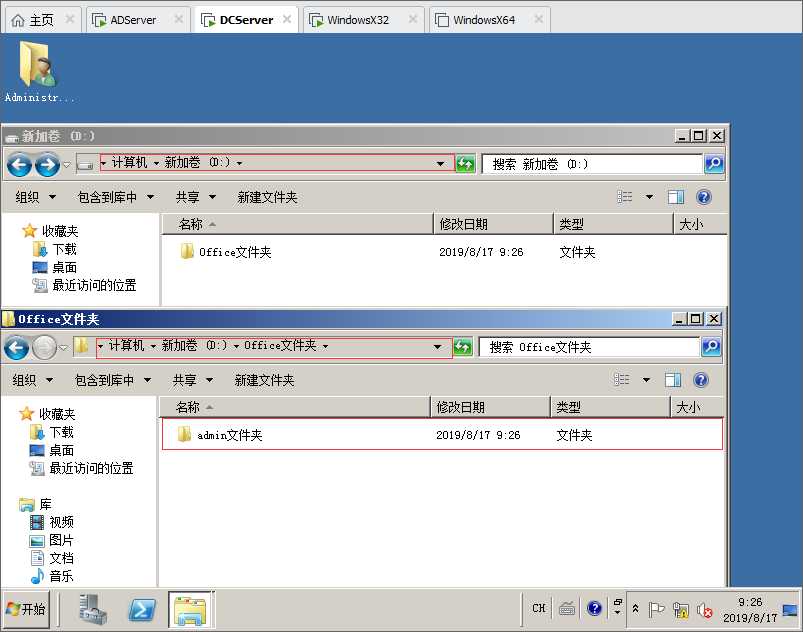This screenshot has height=632, width=803.
Task: Launch PowerShell from taskbar
Action: (x=142, y=609)
